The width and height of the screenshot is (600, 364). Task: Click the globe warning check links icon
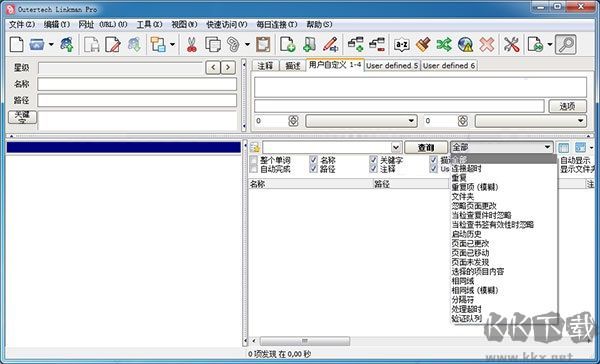[x=466, y=45]
